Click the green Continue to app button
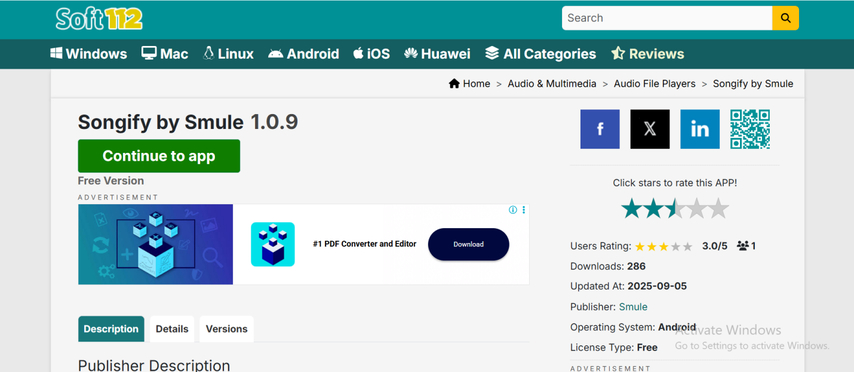This screenshot has width=854, height=372. tap(159, 156)
